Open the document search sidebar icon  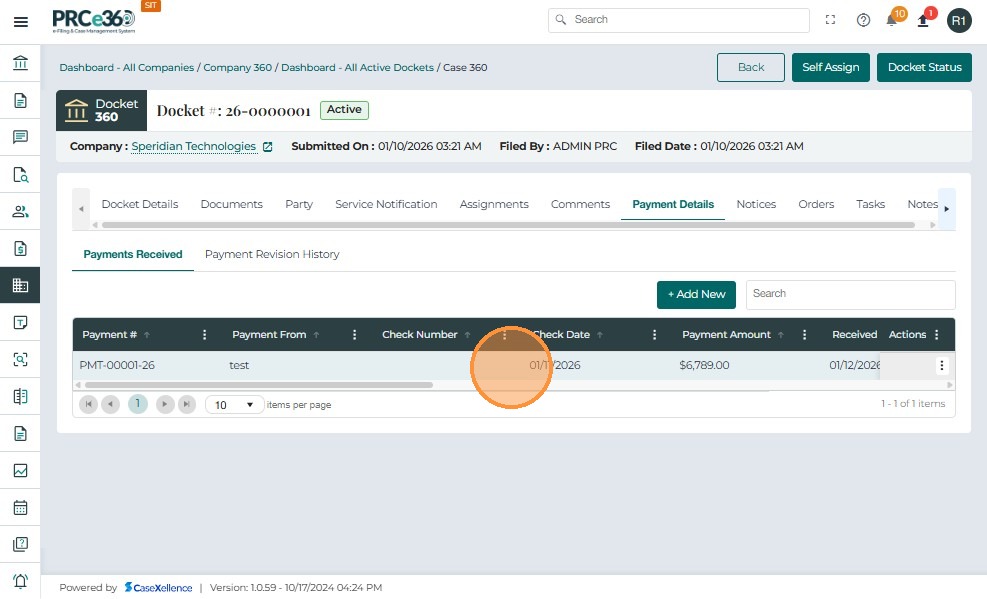pyautogui.click(x=20, y=174)
